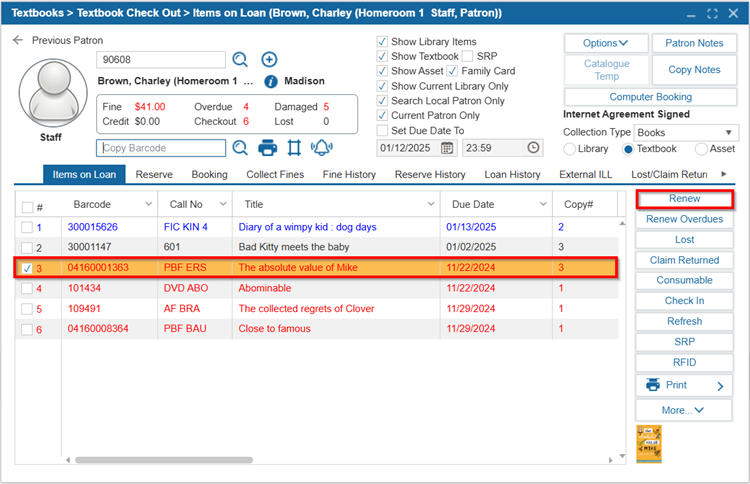Image resolution: width=750 pixels, height=484 pixels.
Task: Click the Copy Notes button
Action: tap(694, 70)
